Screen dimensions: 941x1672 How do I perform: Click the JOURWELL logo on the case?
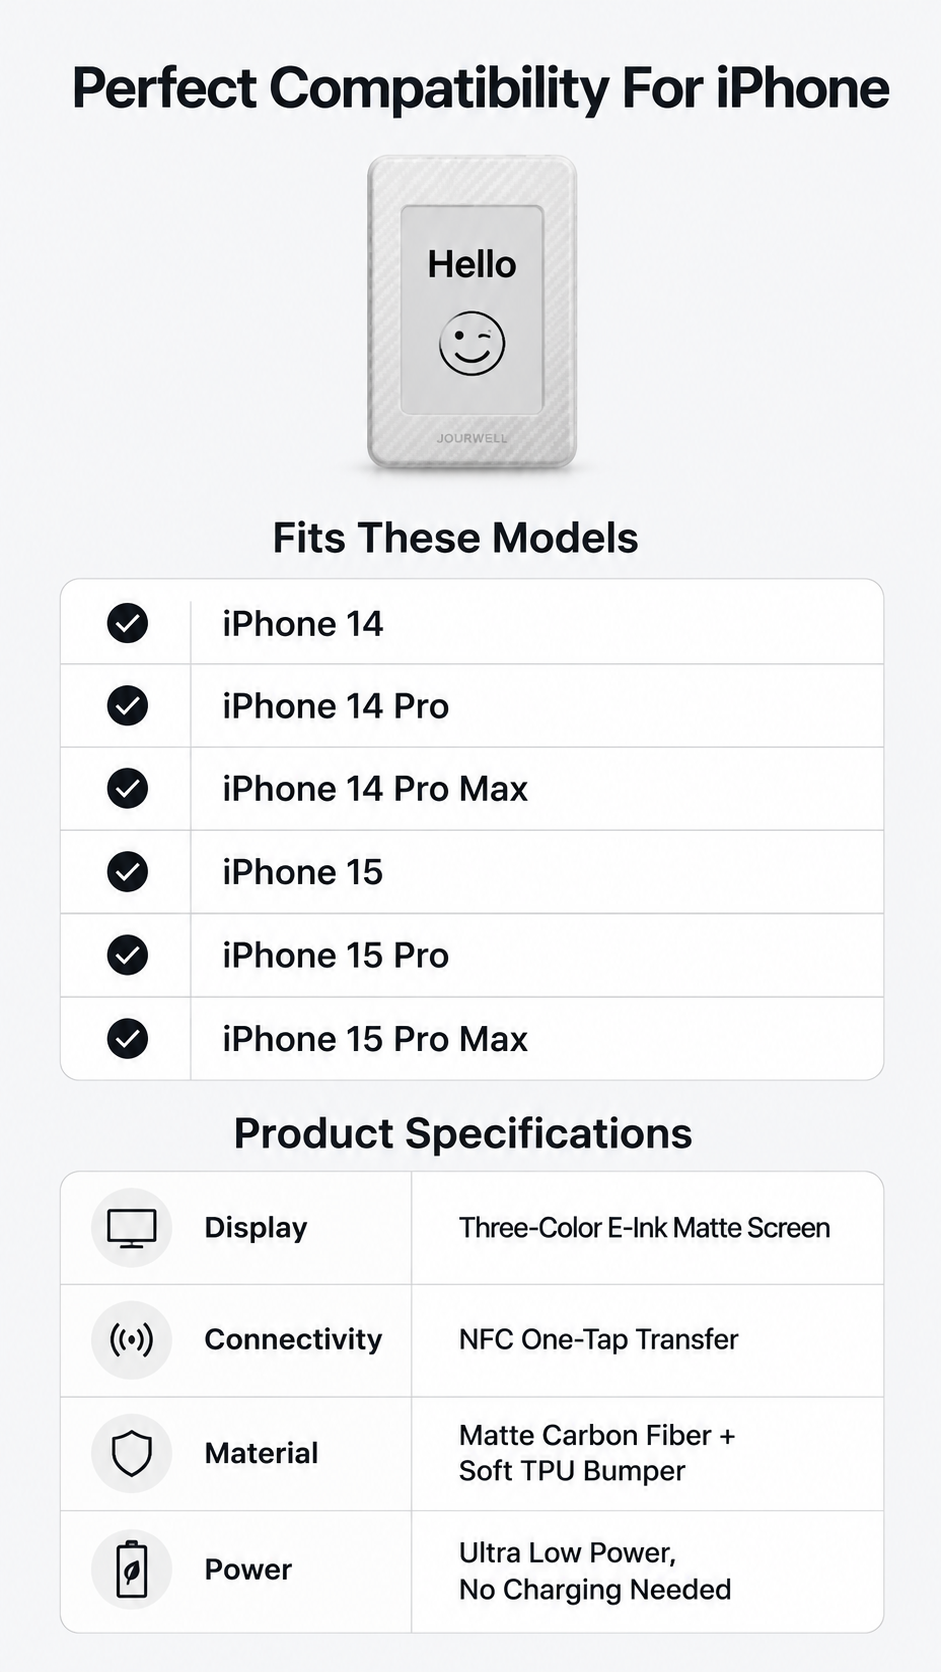(x=472, y=438)
